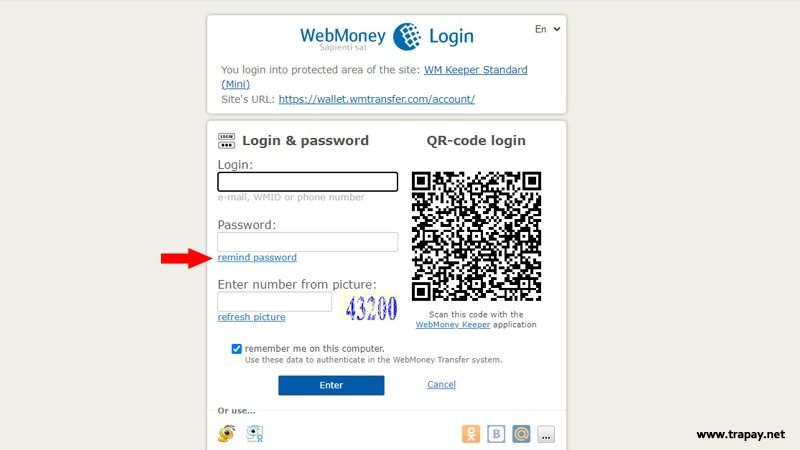
Task: Select the Login & password heading
Action: (x=305, y=140)
